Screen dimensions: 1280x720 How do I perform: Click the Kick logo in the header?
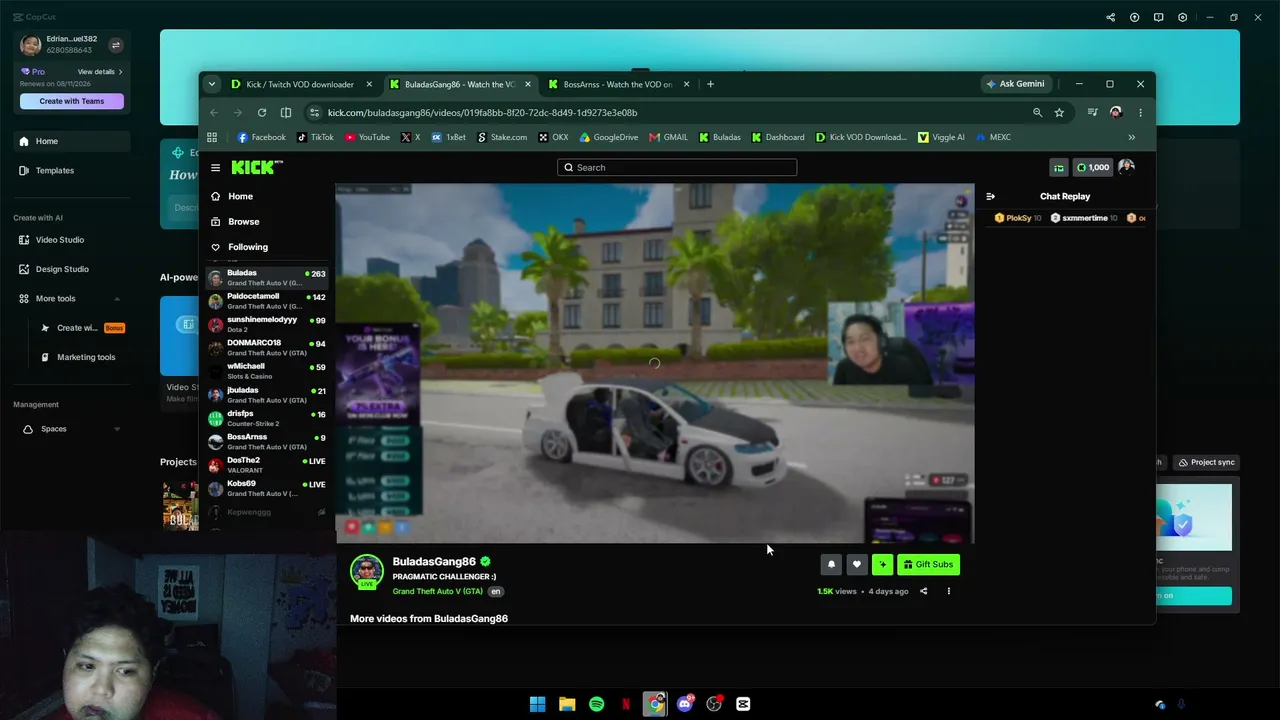point(257,167)
